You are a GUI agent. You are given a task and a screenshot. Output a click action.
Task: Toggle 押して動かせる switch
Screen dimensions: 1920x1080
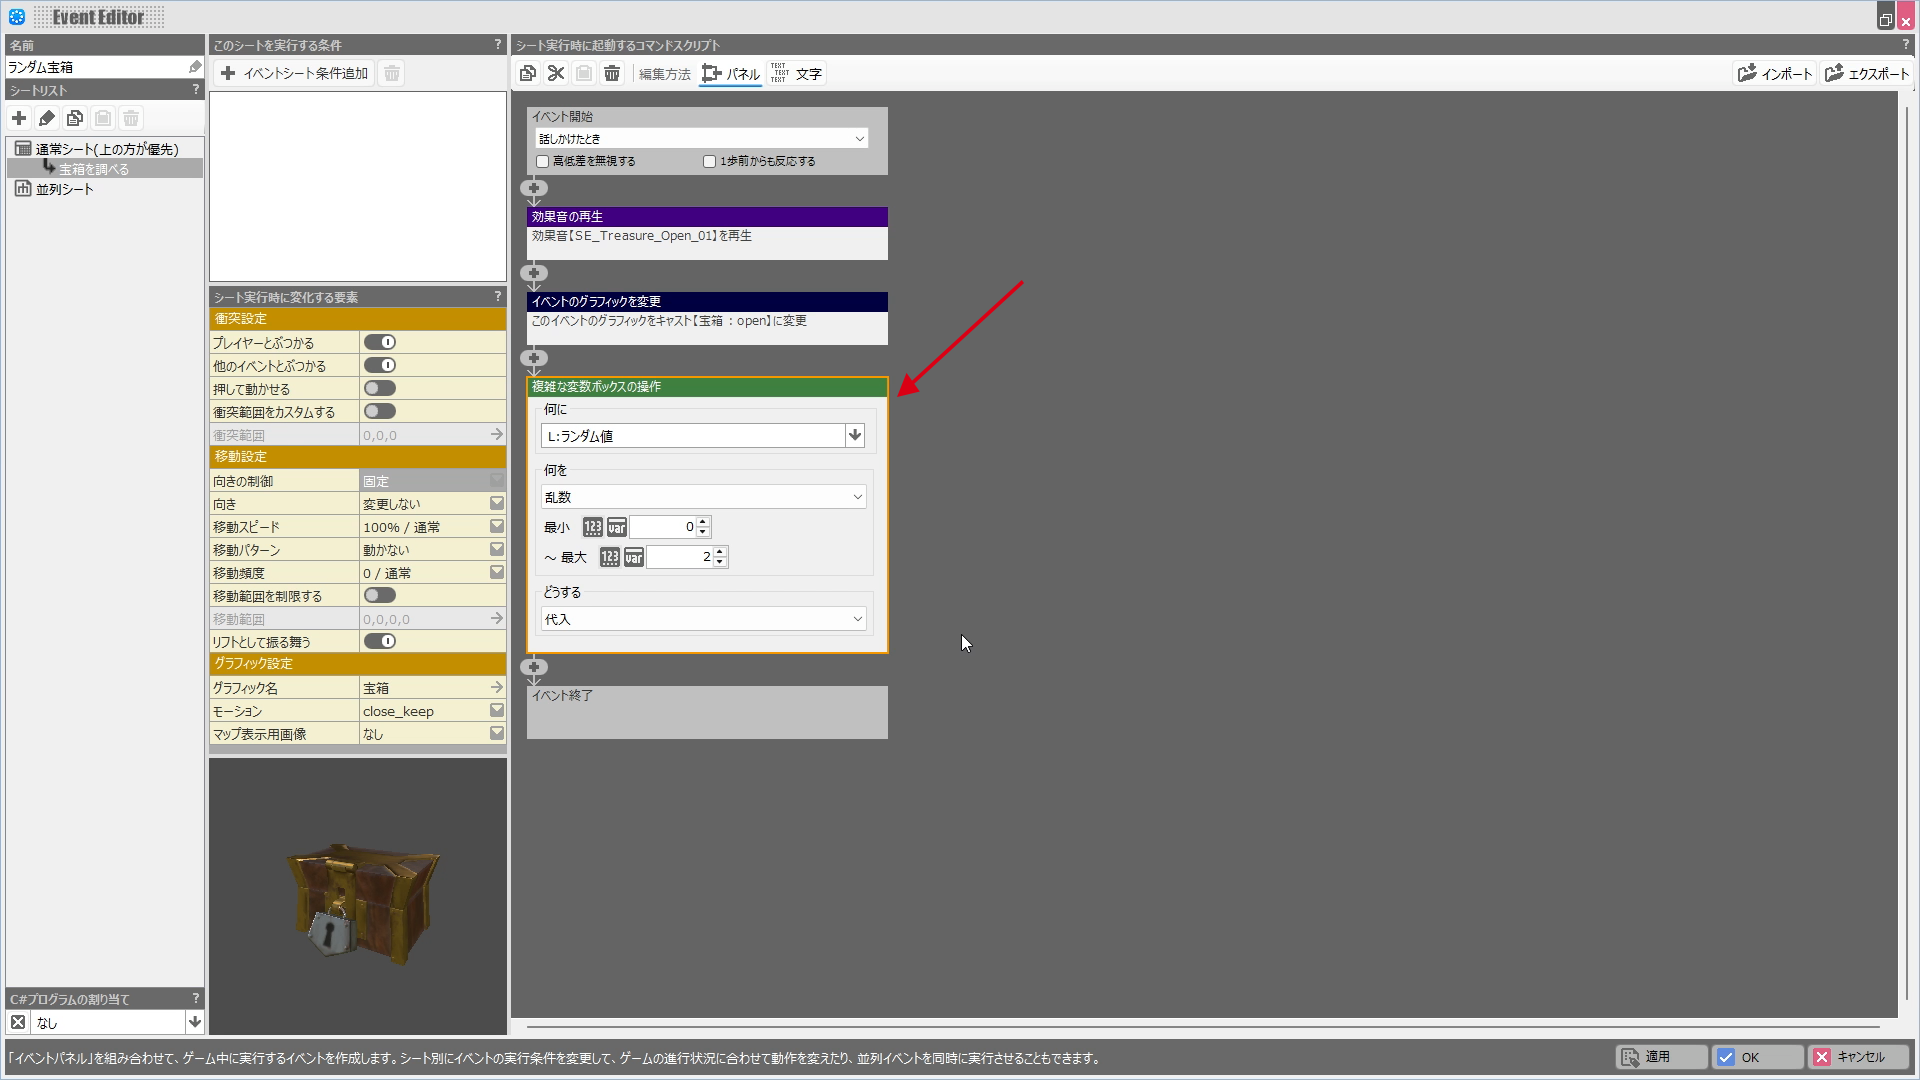coord(380,388)
